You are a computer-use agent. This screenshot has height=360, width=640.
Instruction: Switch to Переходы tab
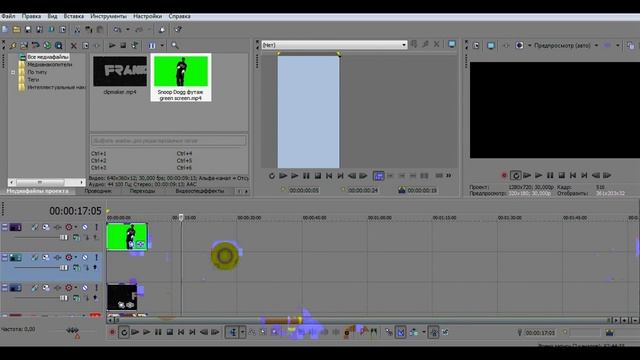pyautogui.click(x=142, y=191)
